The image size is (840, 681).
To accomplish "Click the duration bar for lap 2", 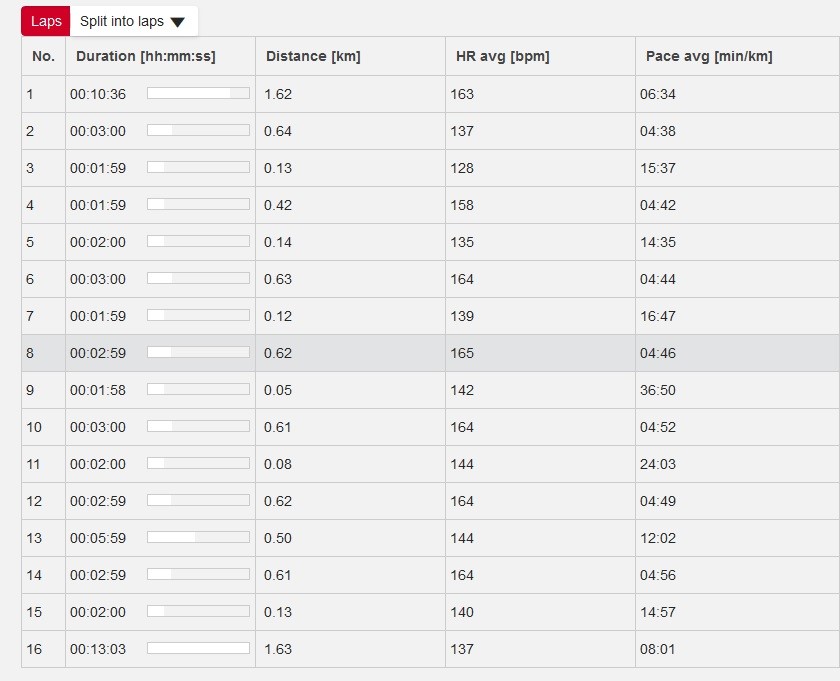I will pyautogui.click(x=198, y=130).
